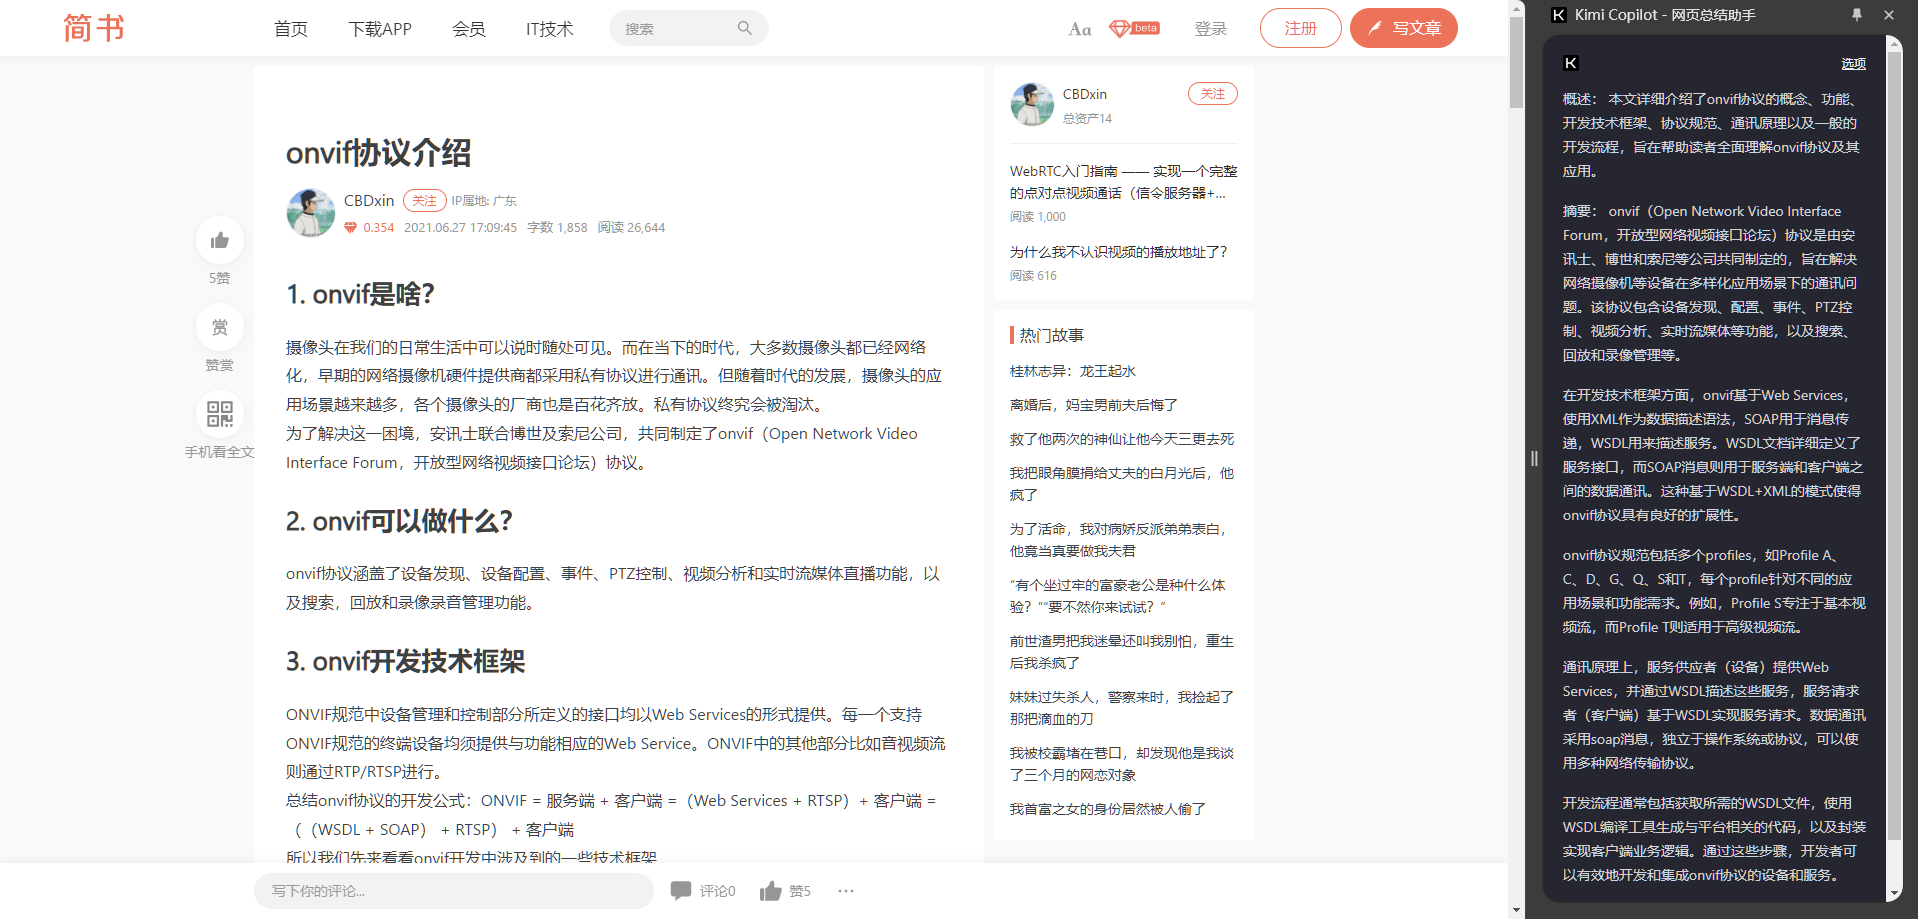Click the diamond icon next to 0.354
This screenshot has height=919, width=1918.
coord(350,227)
